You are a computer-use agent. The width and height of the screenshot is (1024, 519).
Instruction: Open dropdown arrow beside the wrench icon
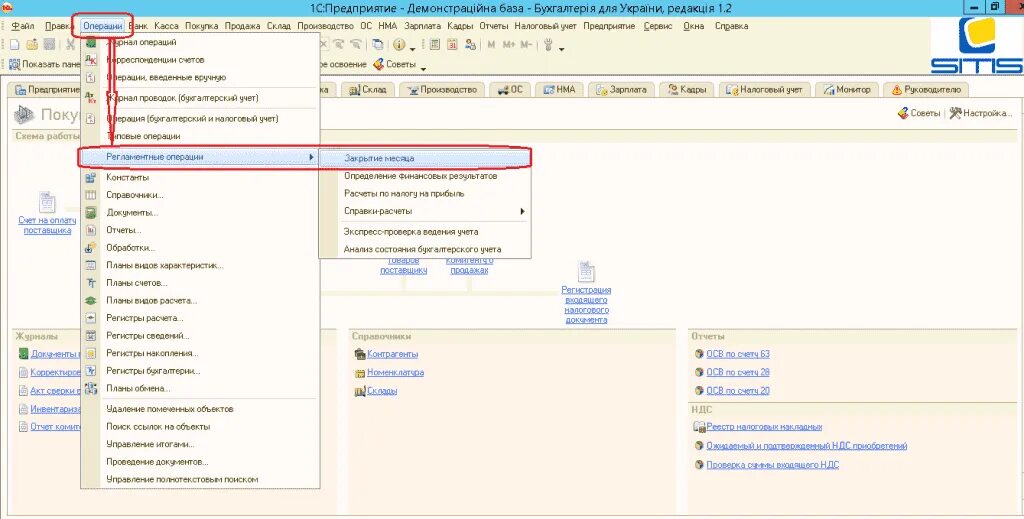pyautogui.click(x=562, y=48)
